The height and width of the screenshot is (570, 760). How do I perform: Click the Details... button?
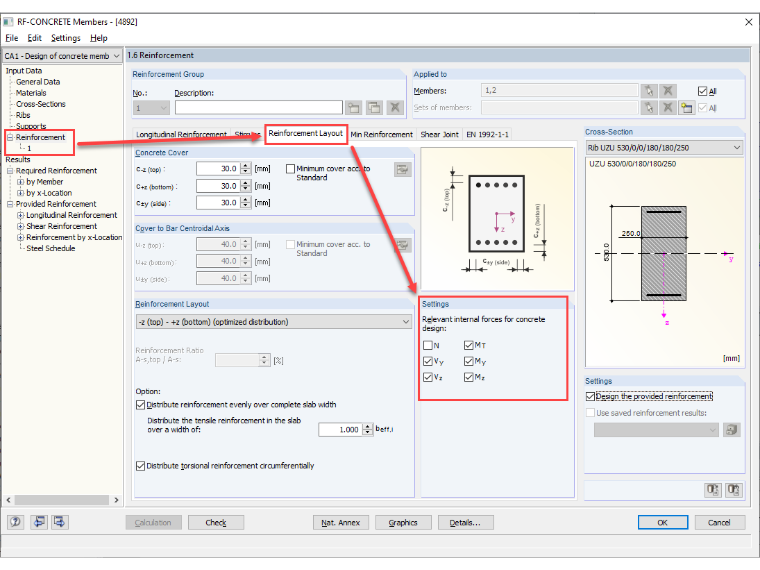coord(465,522)
